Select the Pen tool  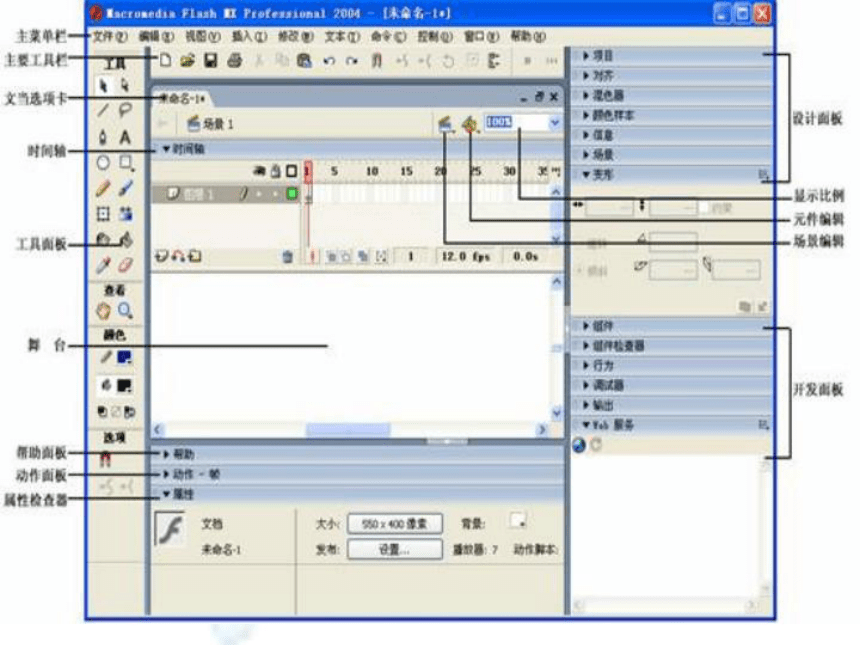pos(103,137)
